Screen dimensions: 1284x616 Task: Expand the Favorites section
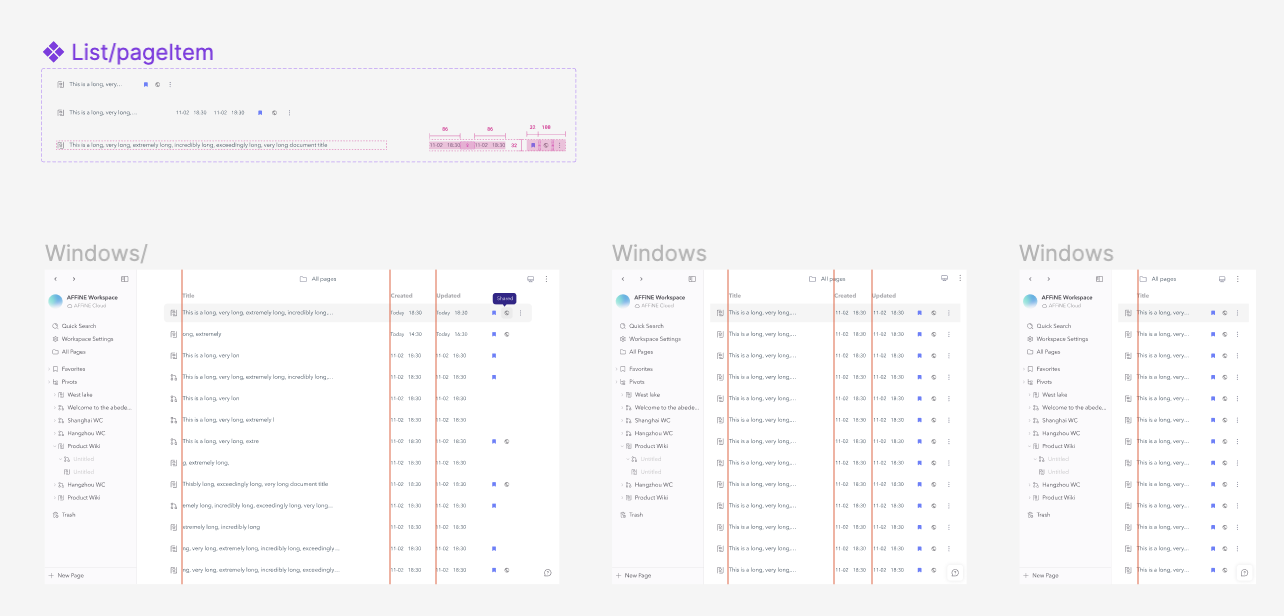[x=47, y=369]
